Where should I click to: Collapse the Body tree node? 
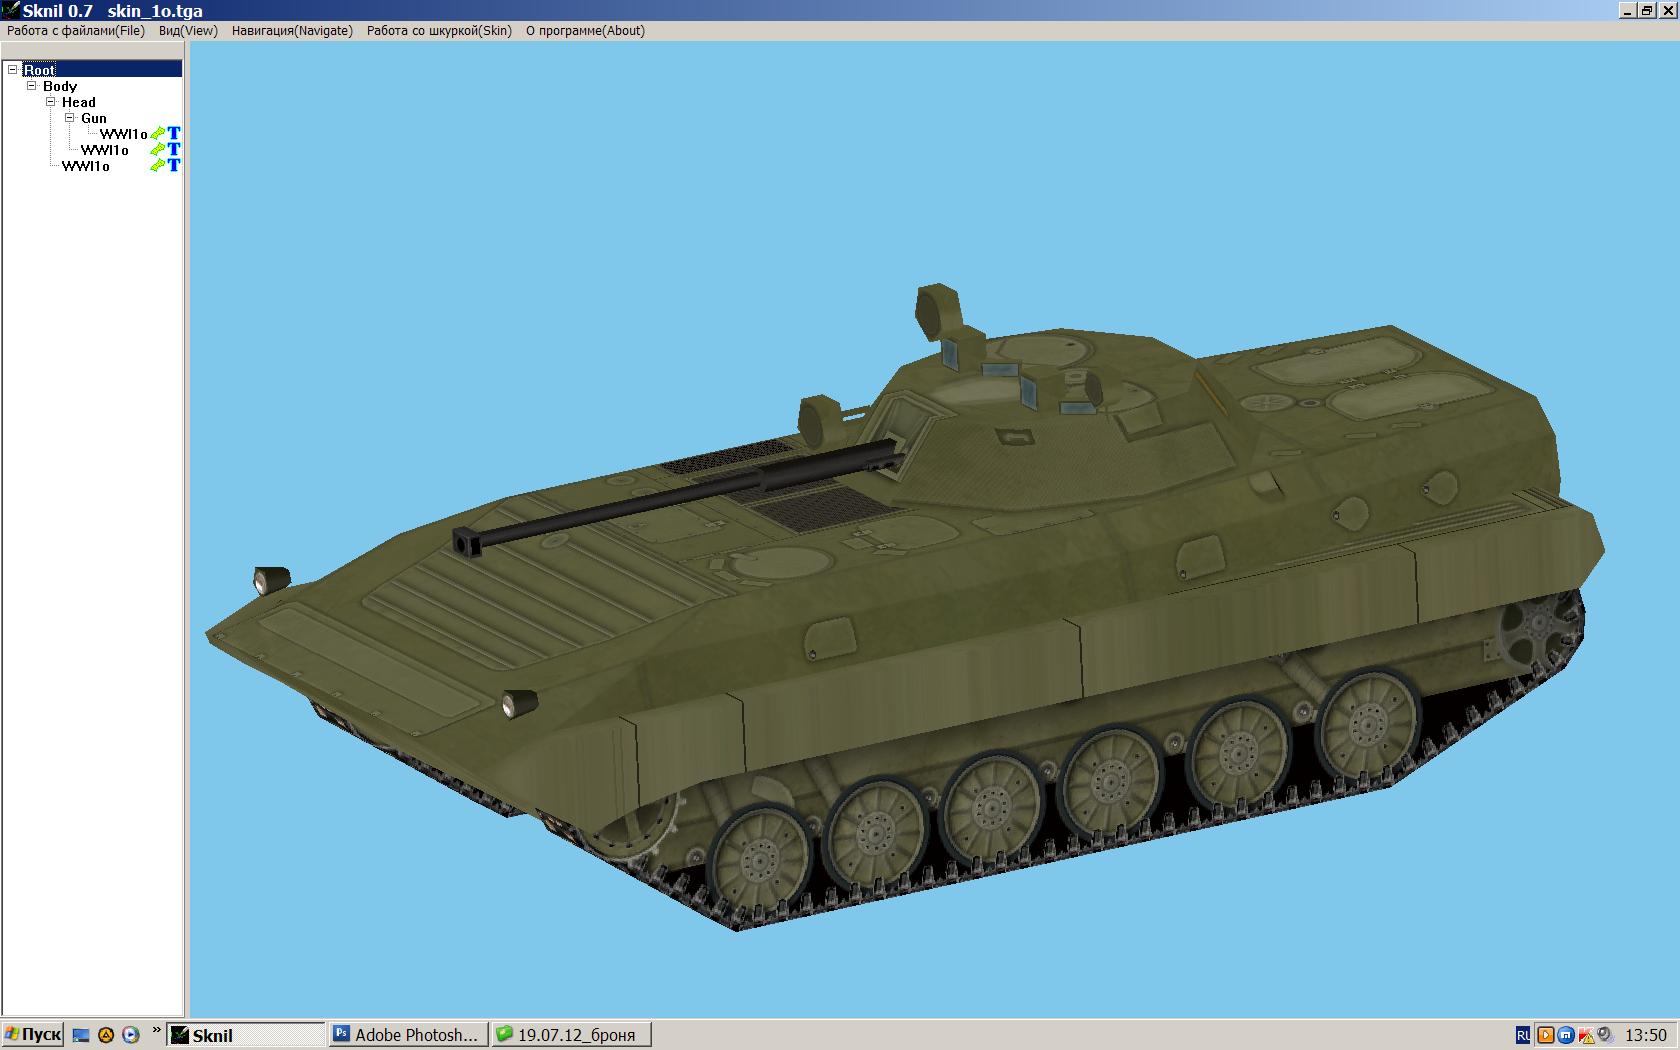32,86
